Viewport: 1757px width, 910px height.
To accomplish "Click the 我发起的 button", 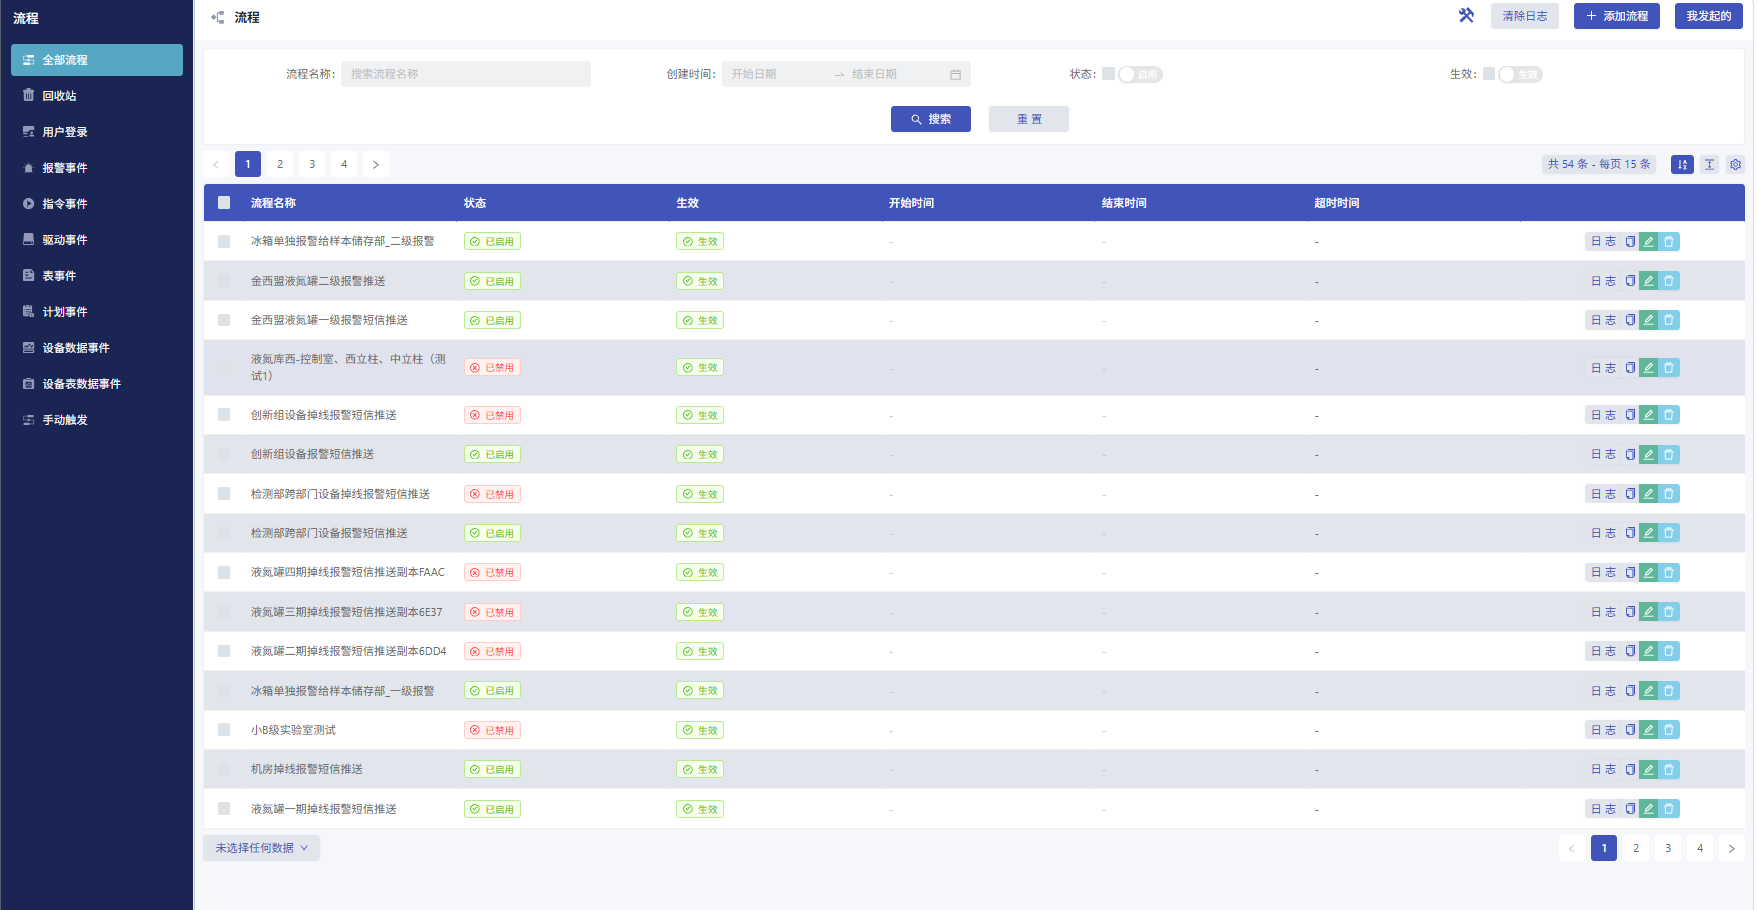I will point(1709,16).
